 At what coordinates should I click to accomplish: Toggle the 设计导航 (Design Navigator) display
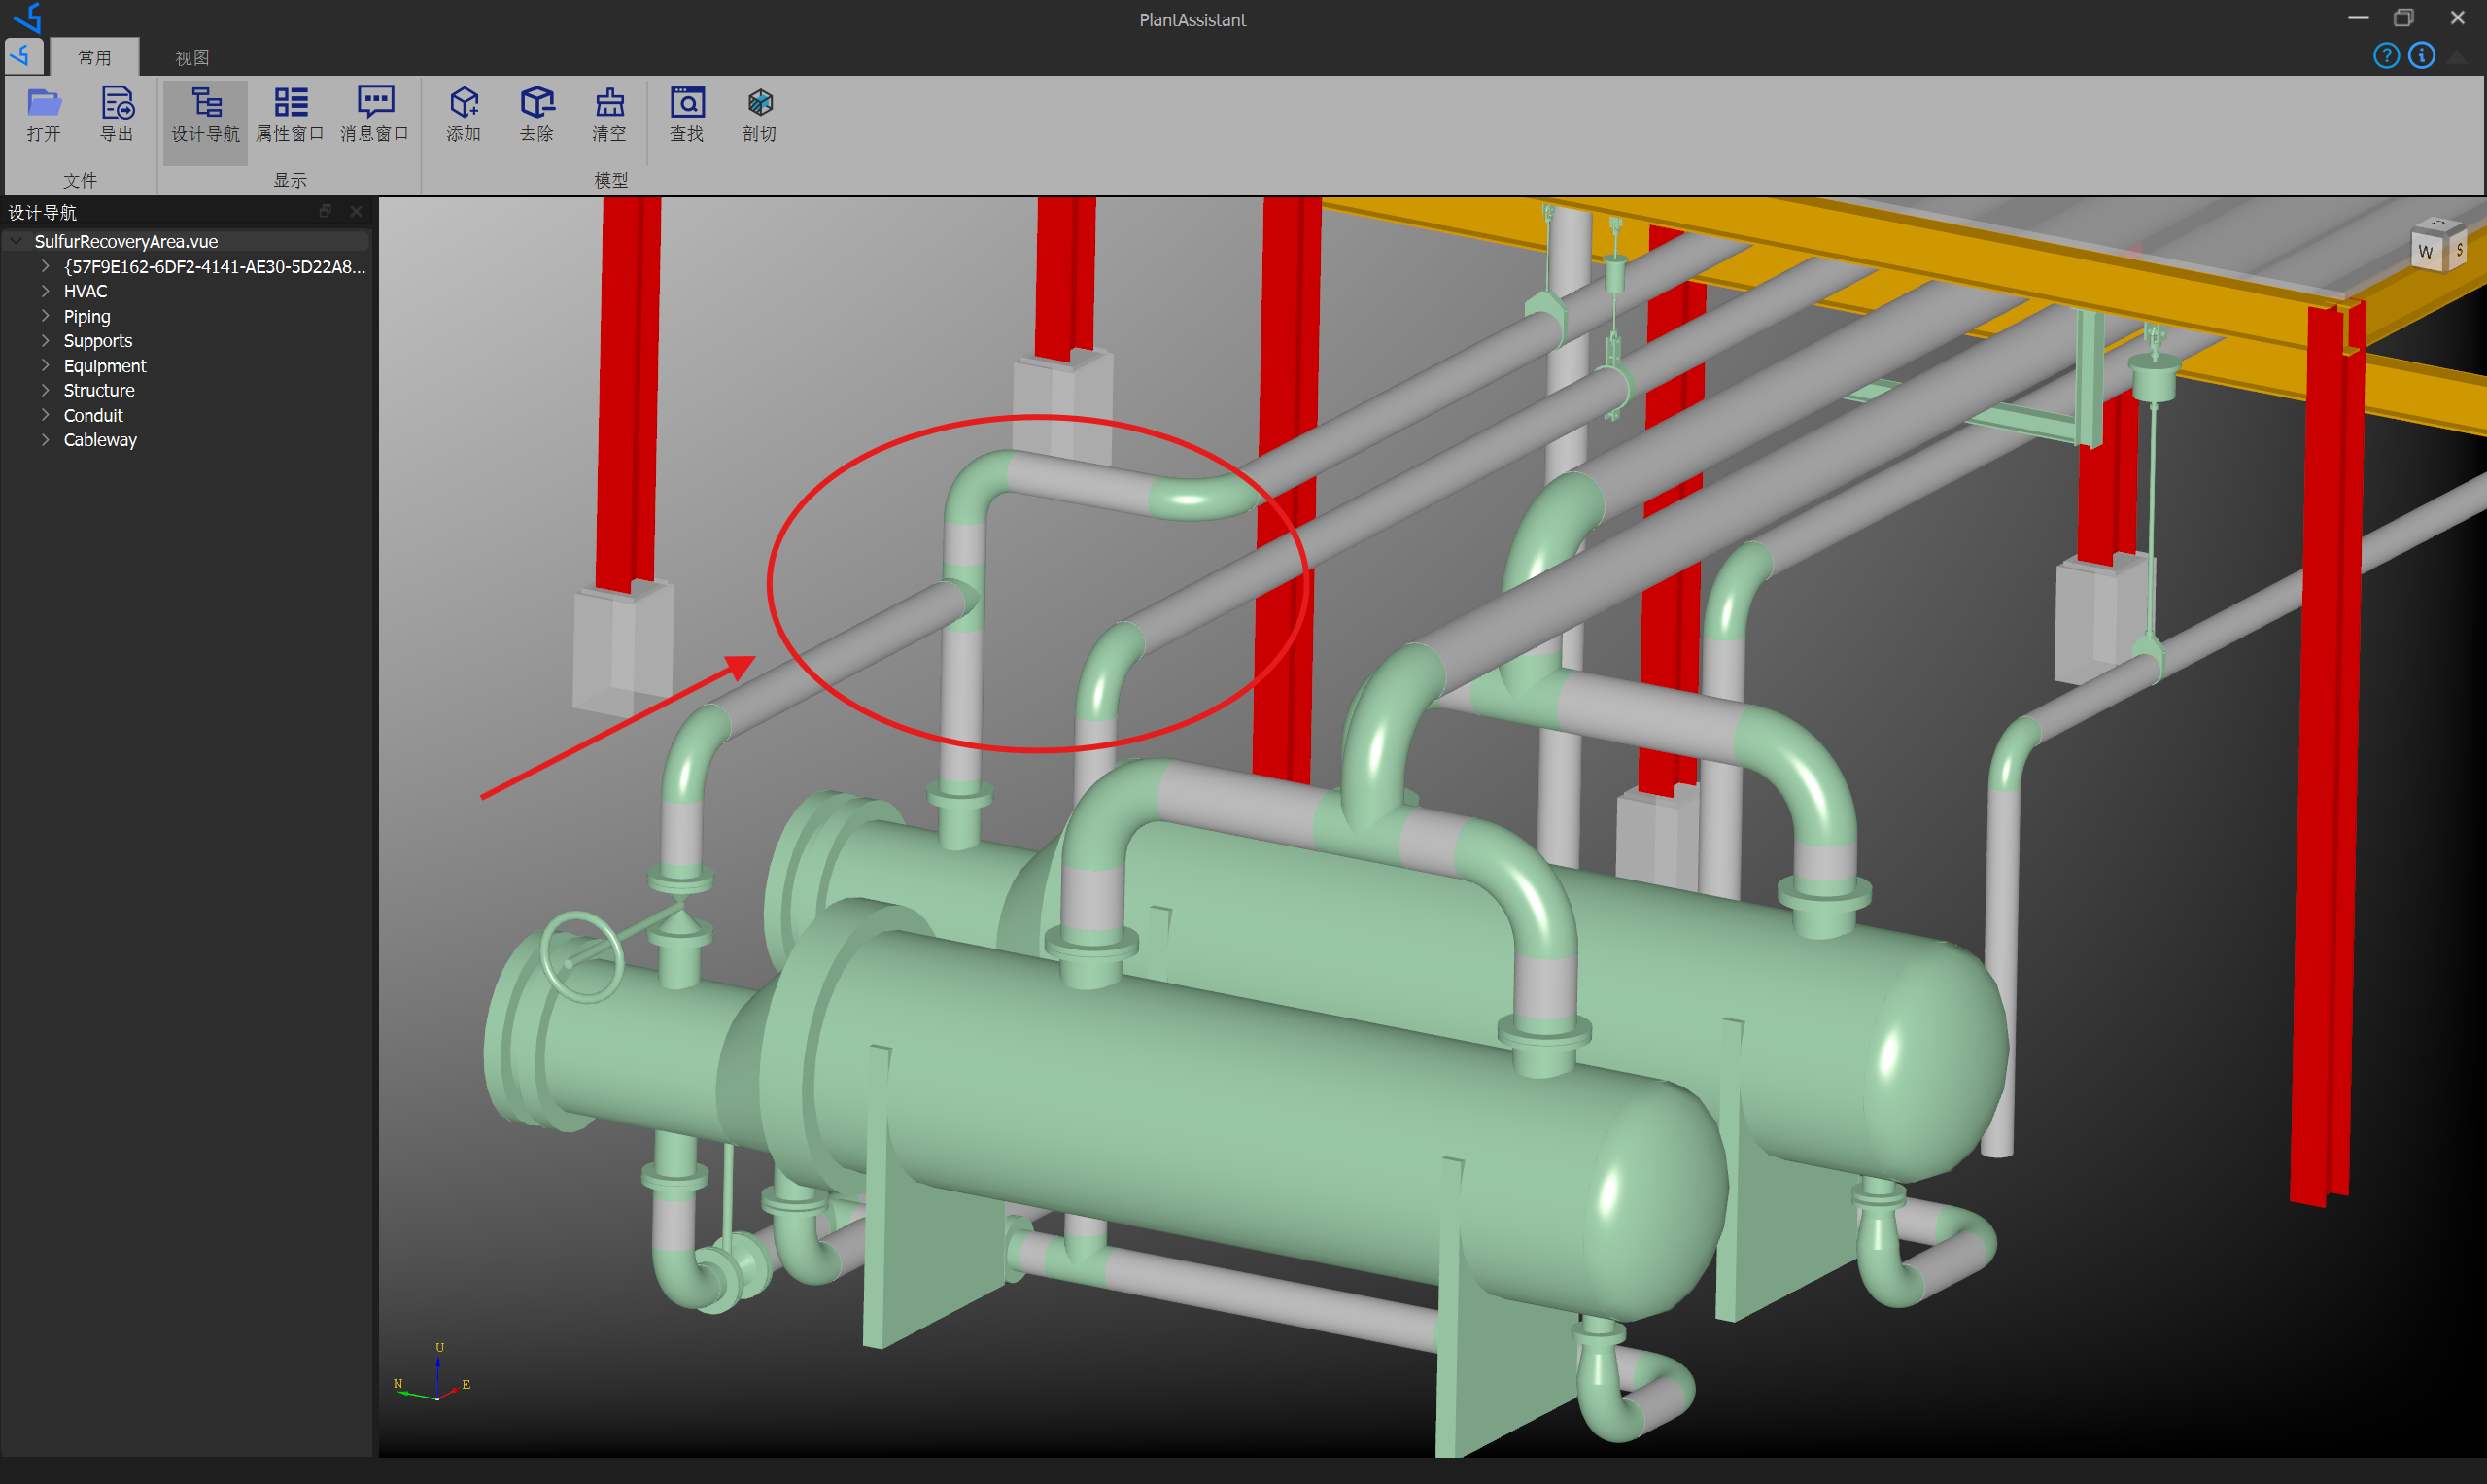pyautogui.click(x=204, y=114)
